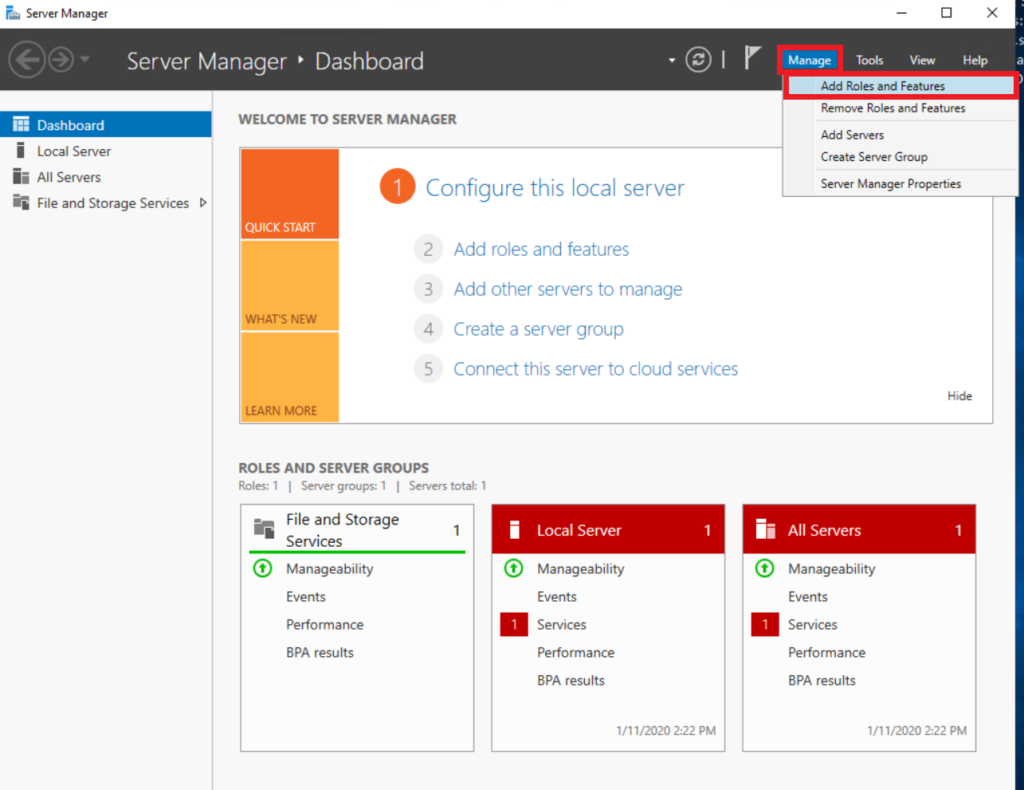Screen dimensions: 1024x790
Task: Choose Add Servers from Manage menu
Action: point(852,135)
